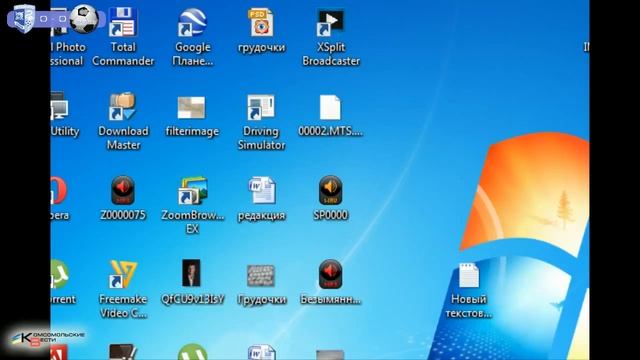Select the грудочки PSD file icon
The width and height of the screenshot is (640, 360).
pos(261,22)
